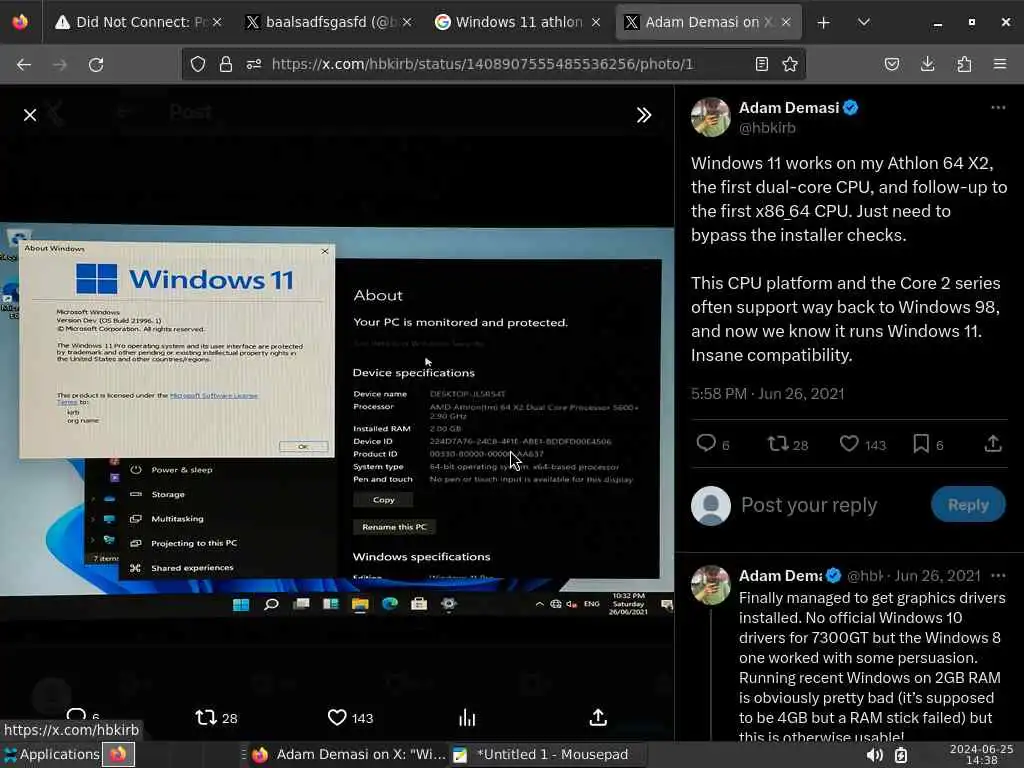Share from the icon below the photo
Screen dimensions: 1024x768
(598, 718)
